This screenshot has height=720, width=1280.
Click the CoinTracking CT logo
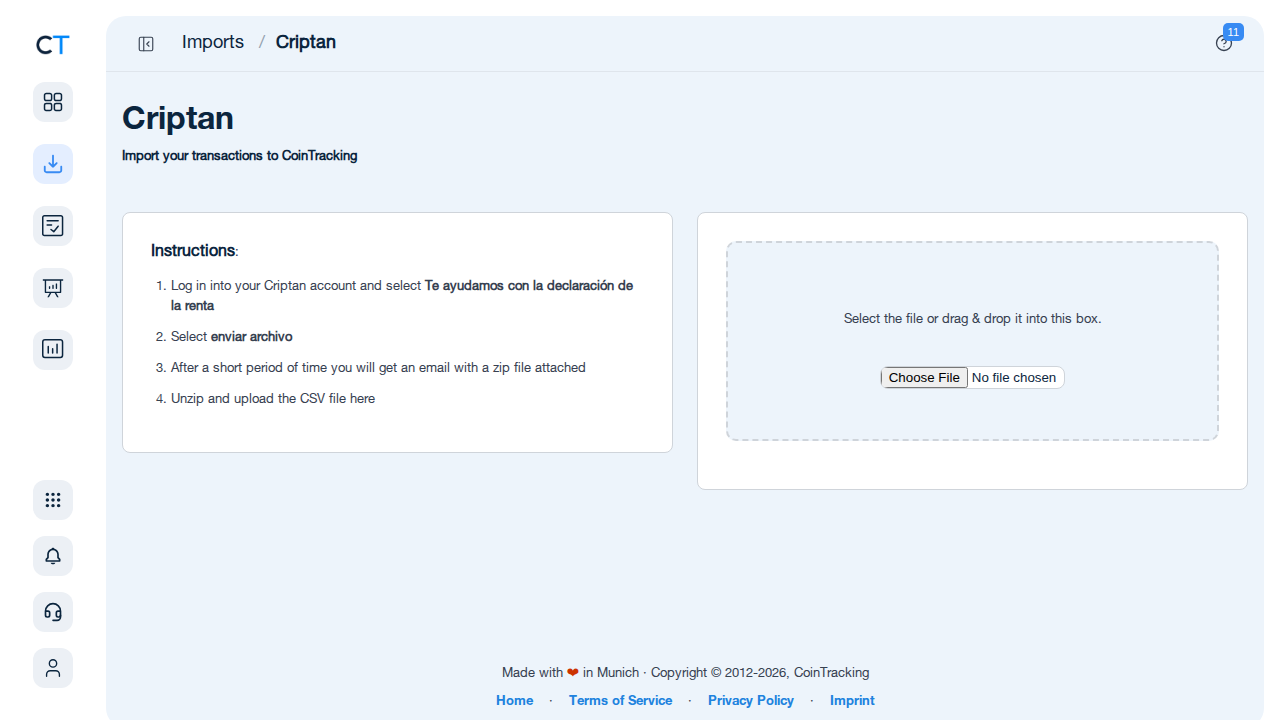[x=53, y=45]
